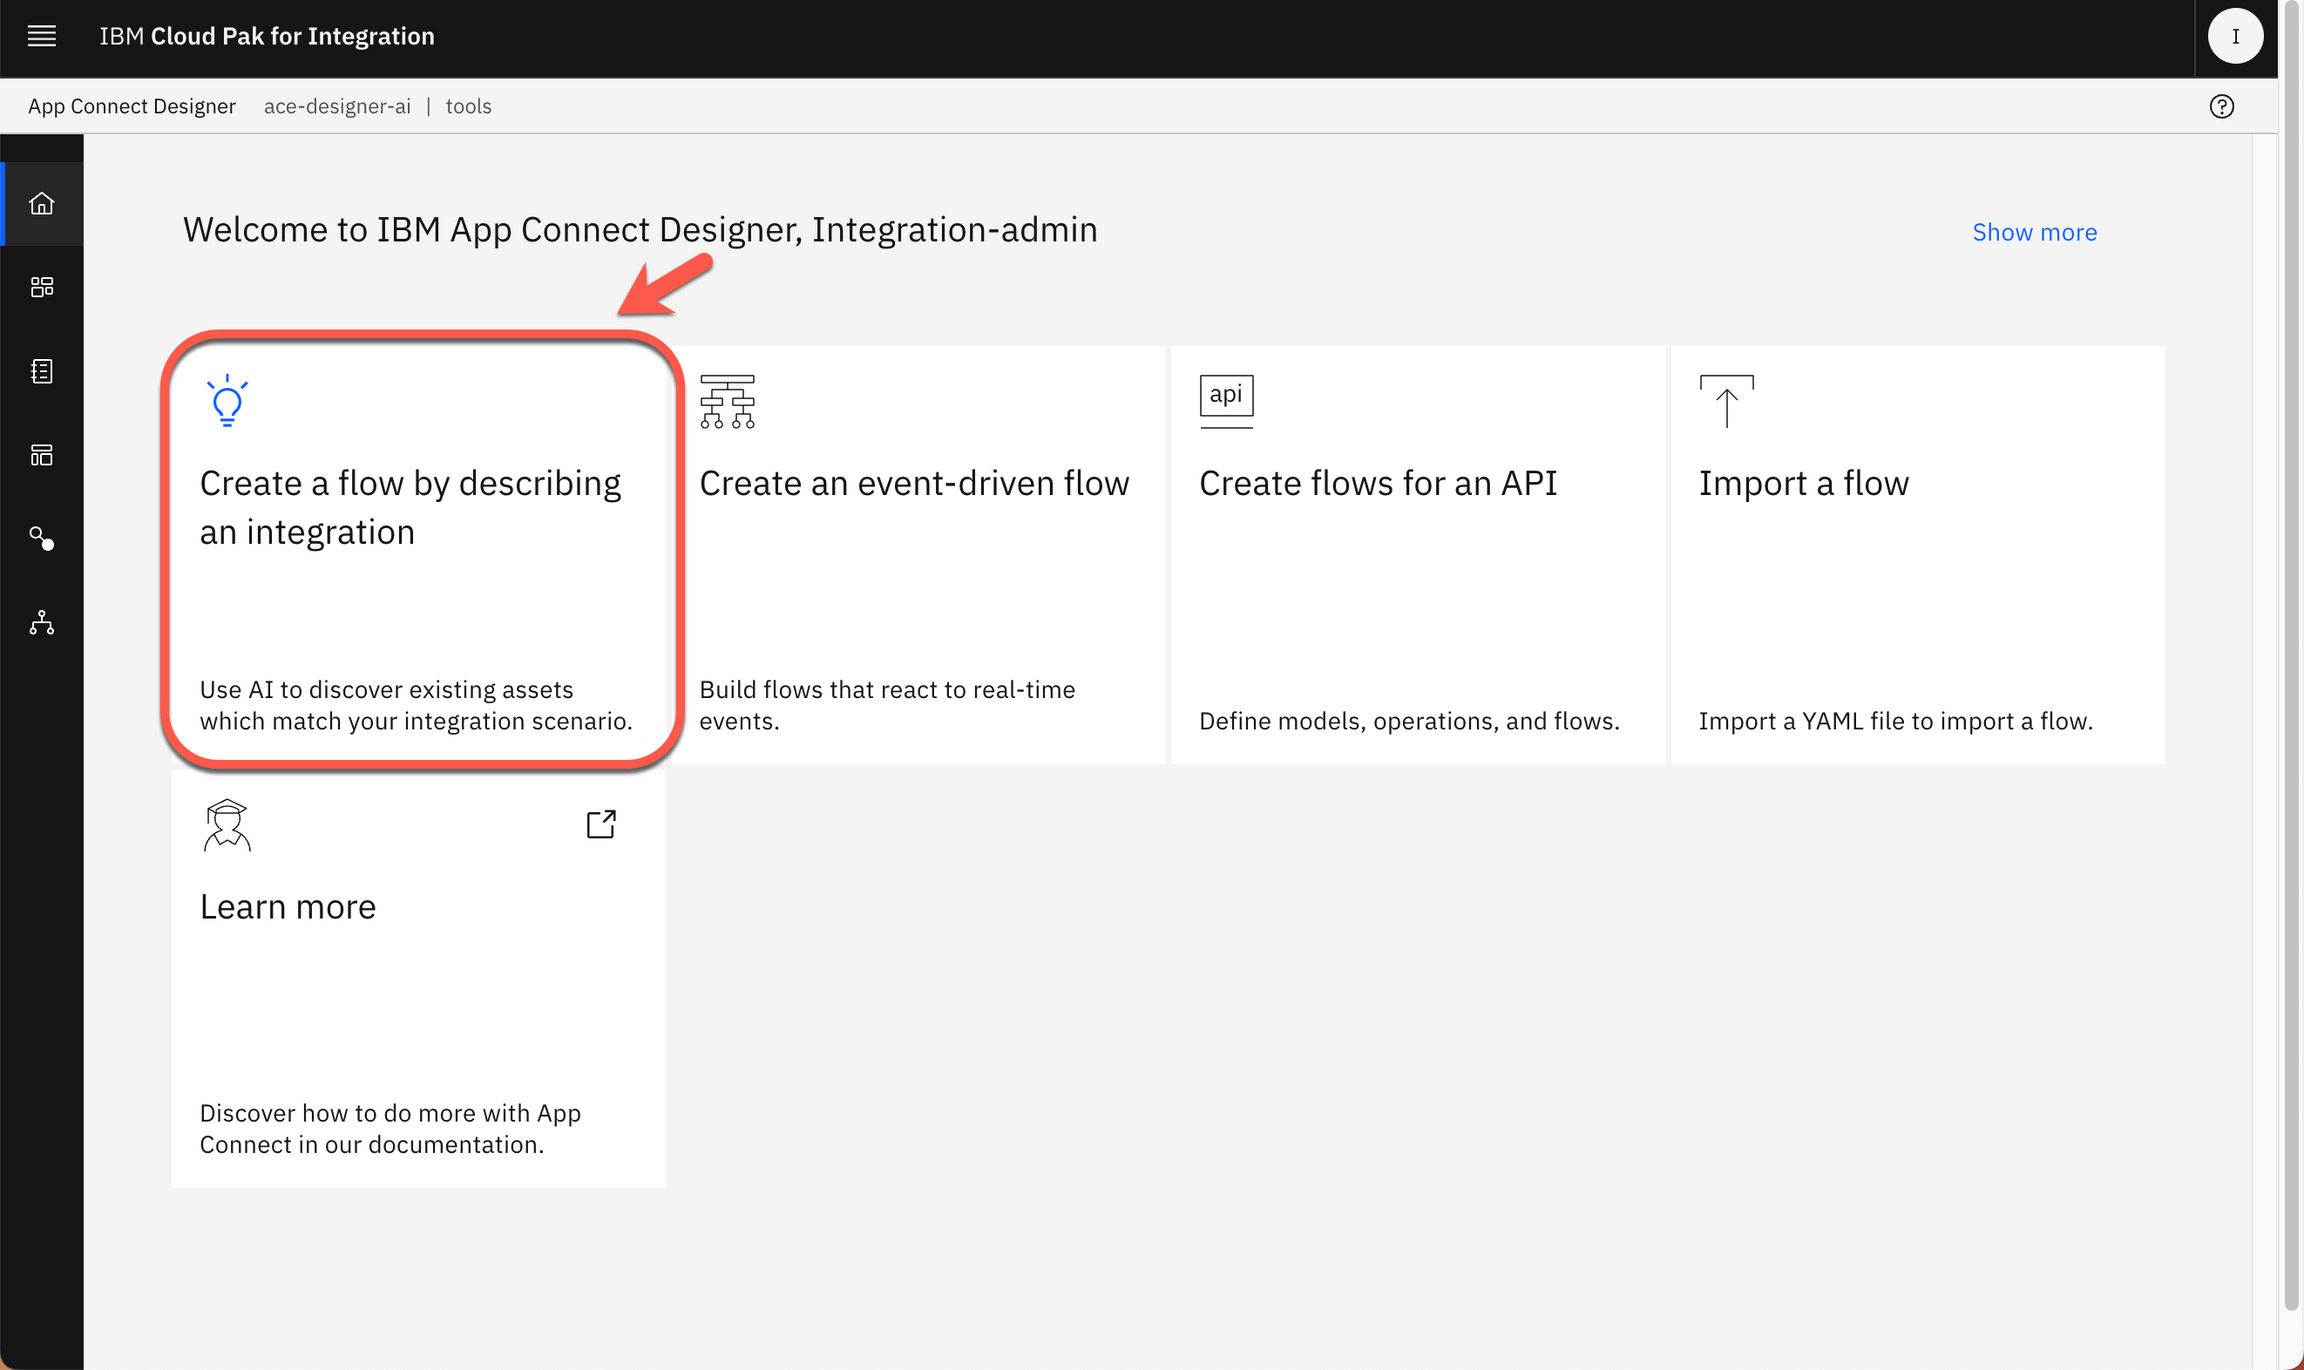
Task: Click the Show more link
Action: 2034,232
